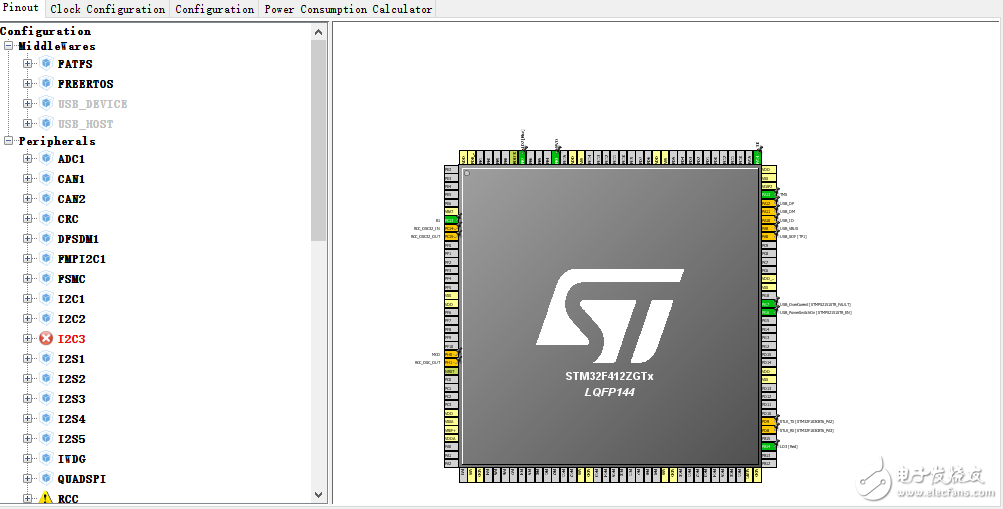The width and height of the screenshot is (1003, 509).
Task: Select the IWDG label in the tree
Action: point(72,458)
